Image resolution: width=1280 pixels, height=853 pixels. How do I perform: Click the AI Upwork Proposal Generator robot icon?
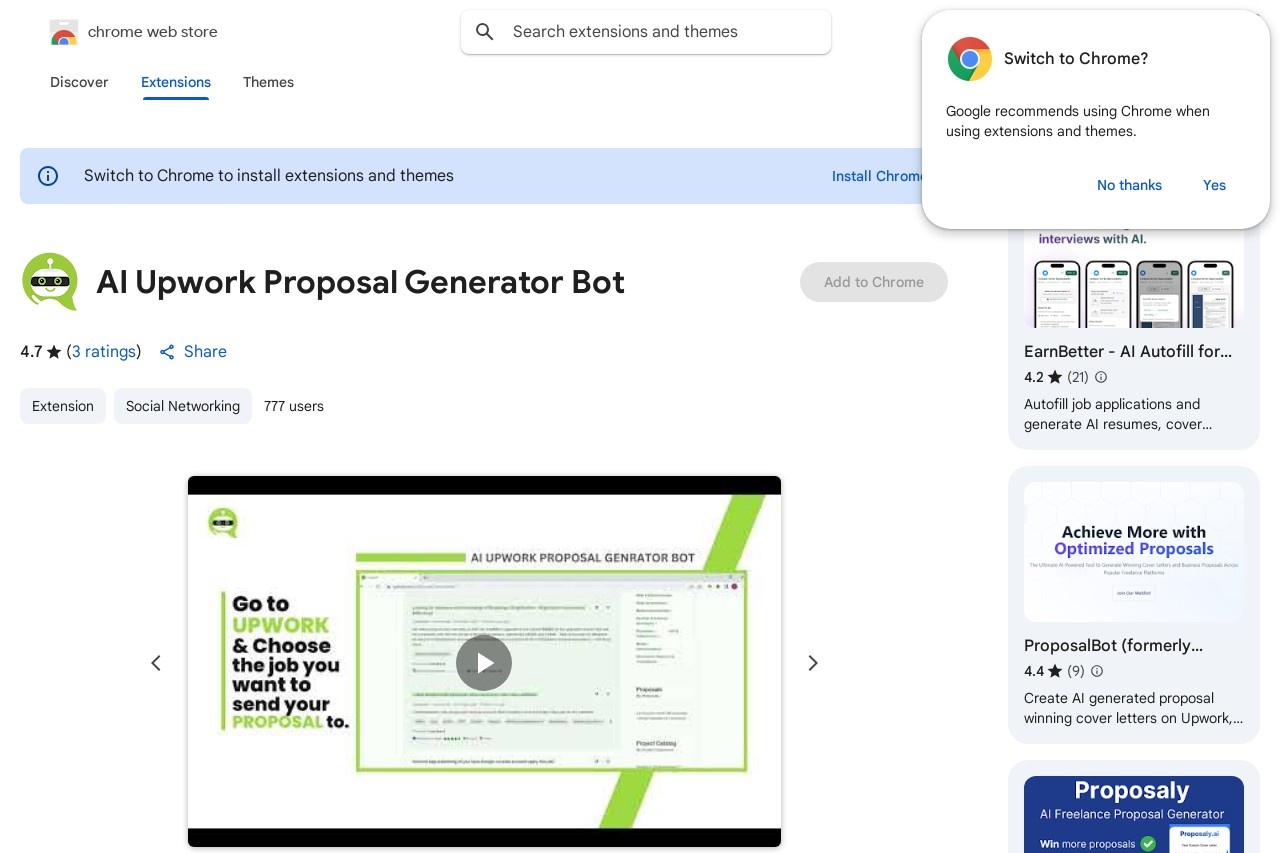[50, 282]
